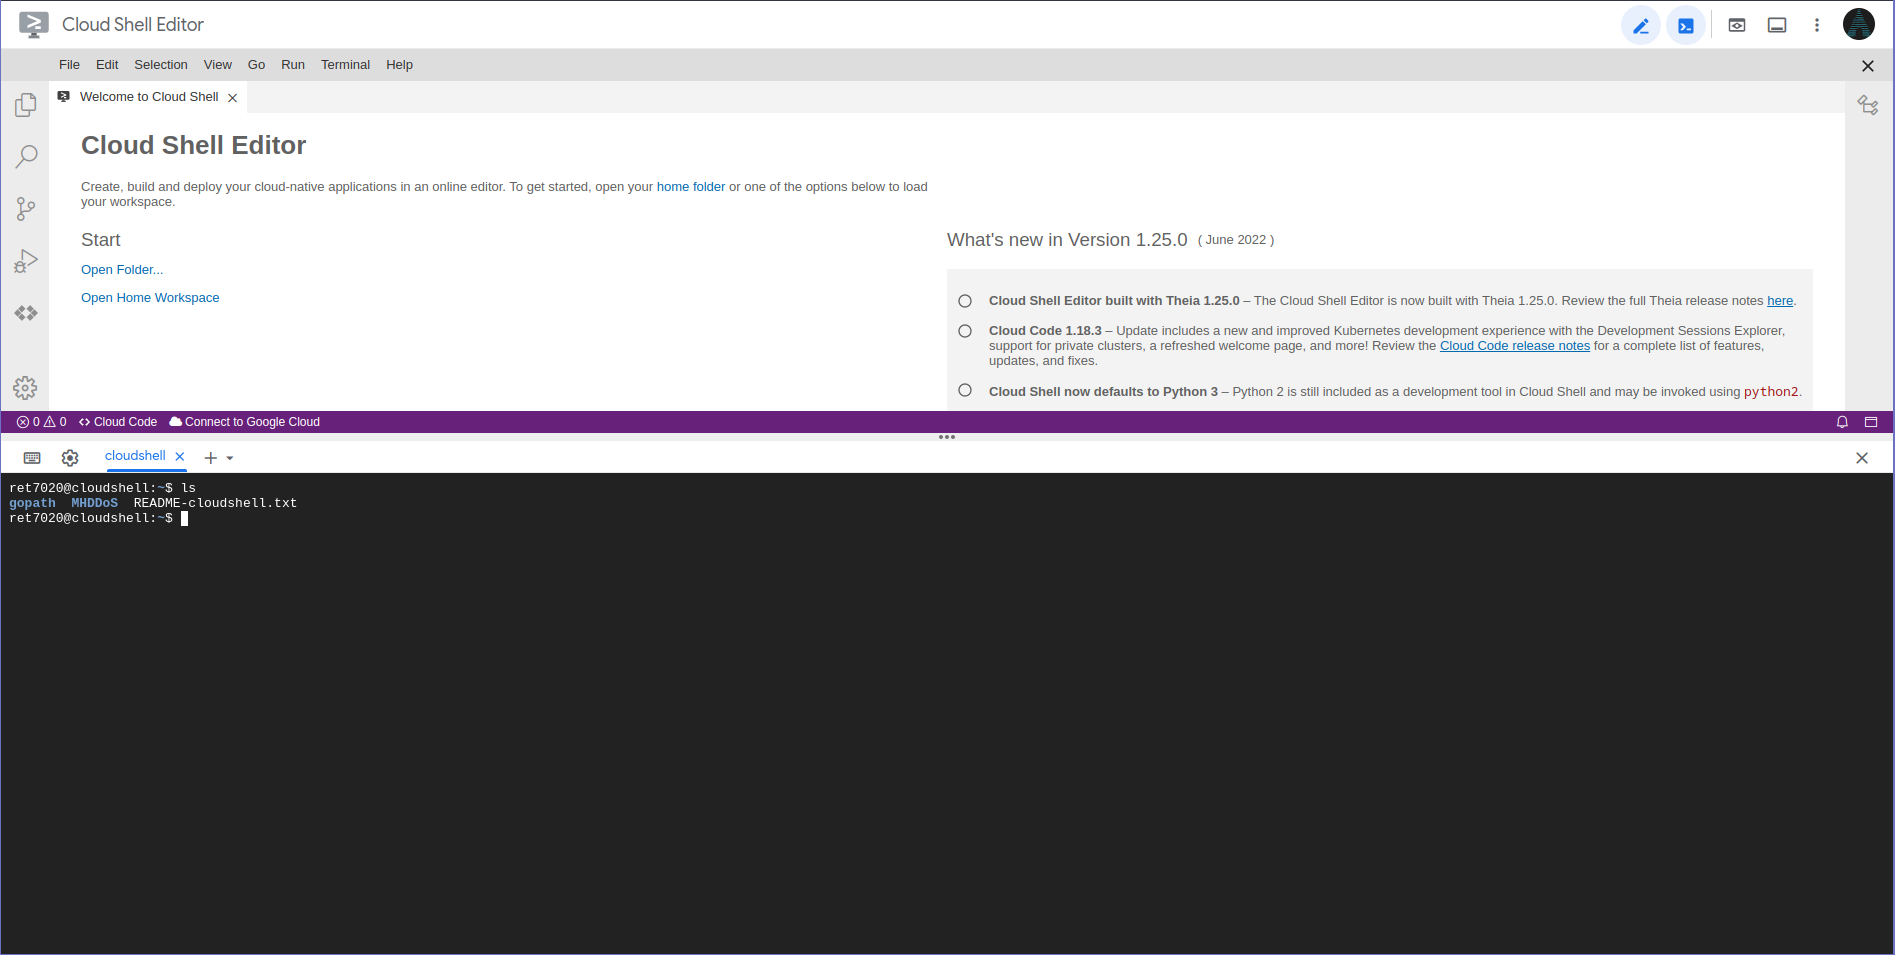
Task: Click the MHDDoS directory name in terminal
Action: coord(95,503)
